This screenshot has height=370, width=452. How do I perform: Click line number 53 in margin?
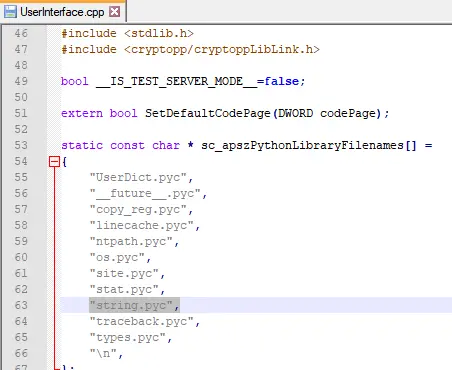(x=21, y=145)
